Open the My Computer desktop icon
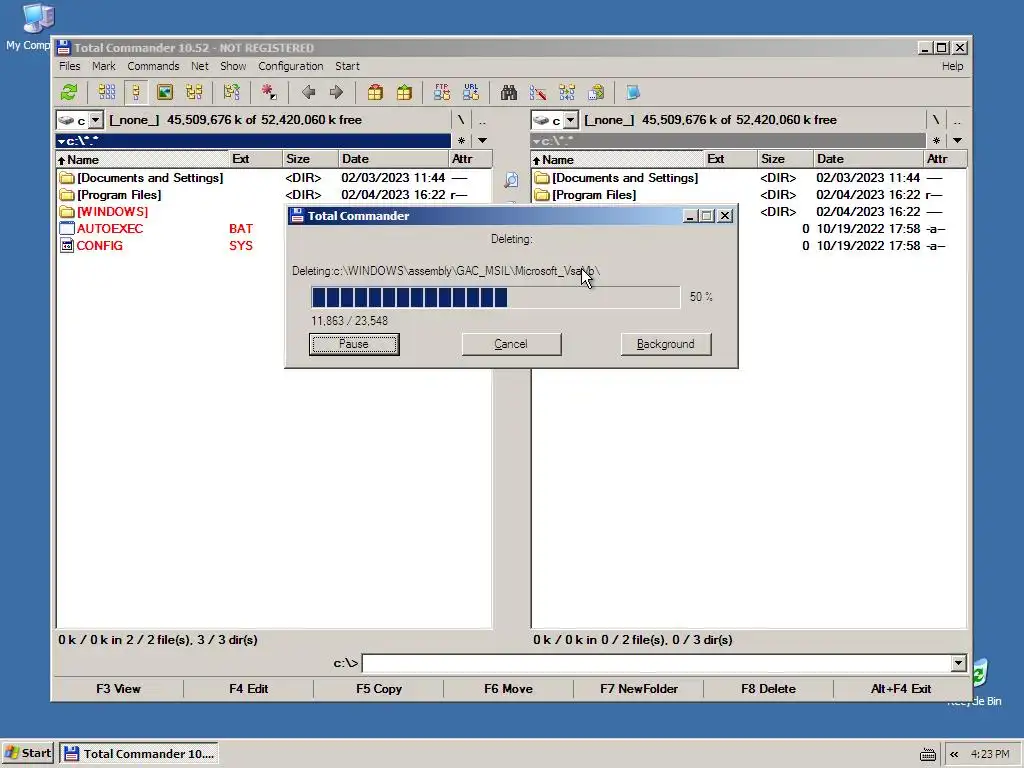1024x768 pixels. [x=37, y=18]
